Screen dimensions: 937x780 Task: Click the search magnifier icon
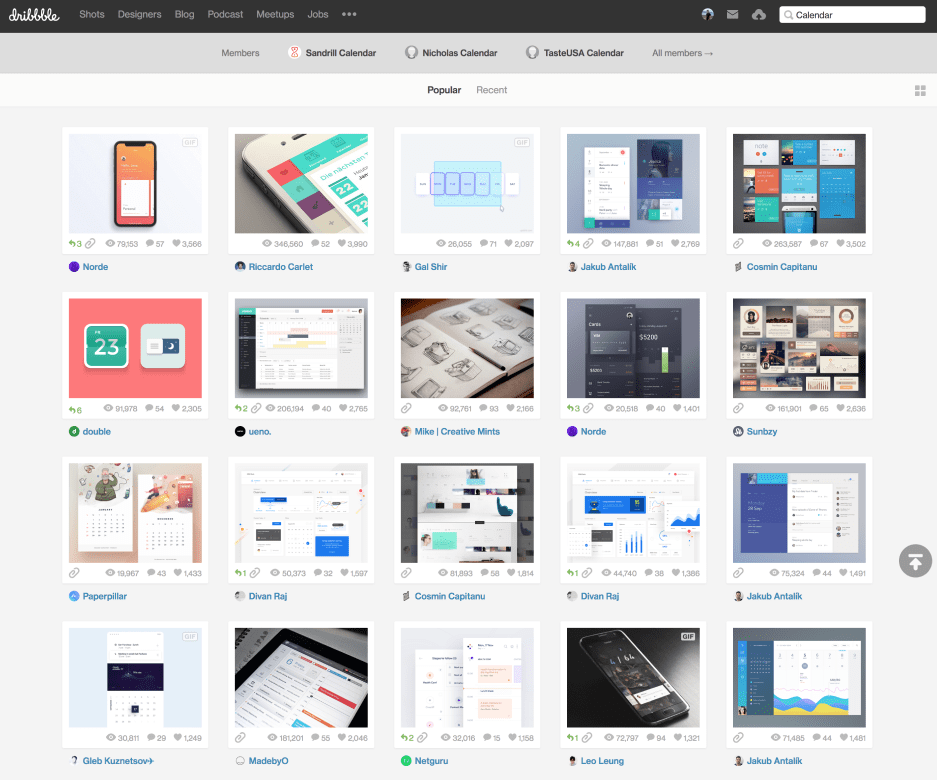(x=788, y=15)
